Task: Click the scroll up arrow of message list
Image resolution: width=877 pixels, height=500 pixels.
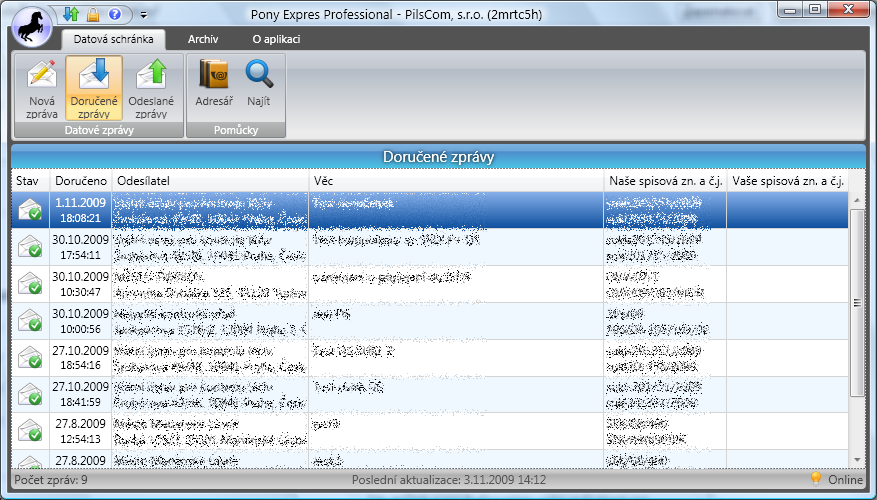Action: pyautogui.click(x=857, y=200)
